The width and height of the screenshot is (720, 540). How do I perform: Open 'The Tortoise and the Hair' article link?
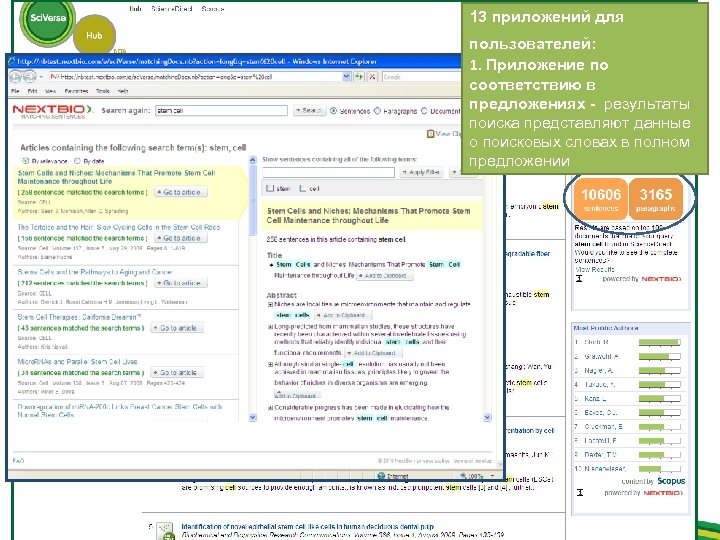click(x=118, y=227)
